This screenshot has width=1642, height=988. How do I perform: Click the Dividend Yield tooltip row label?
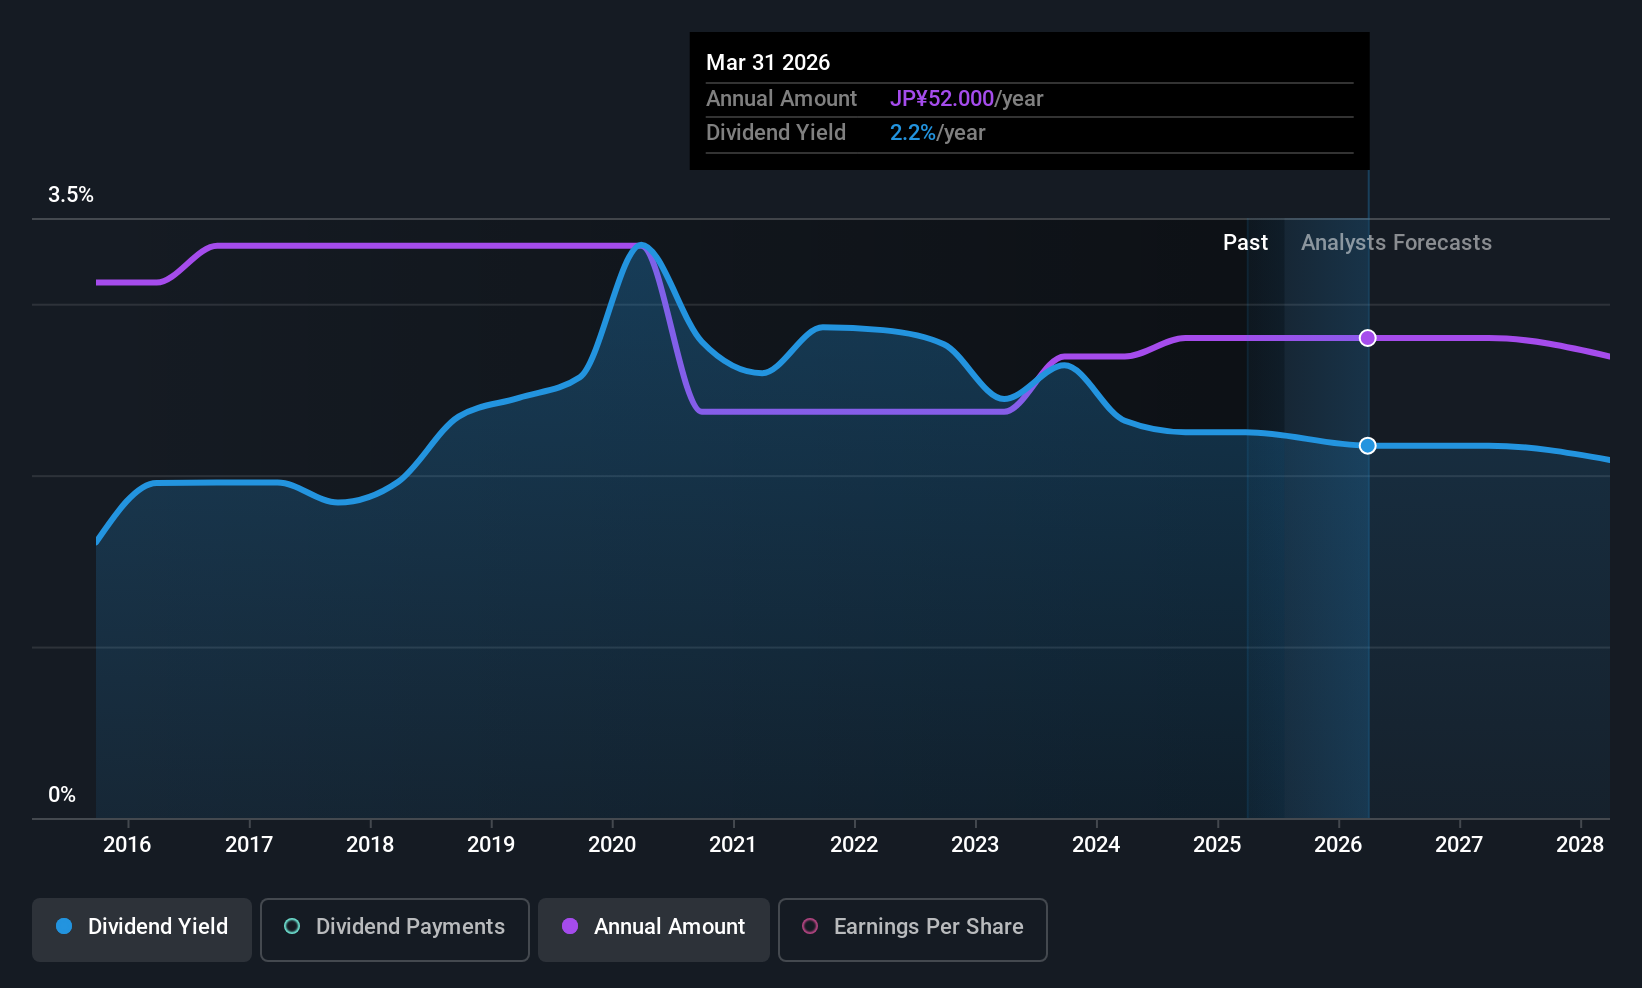tap(776, 133)
